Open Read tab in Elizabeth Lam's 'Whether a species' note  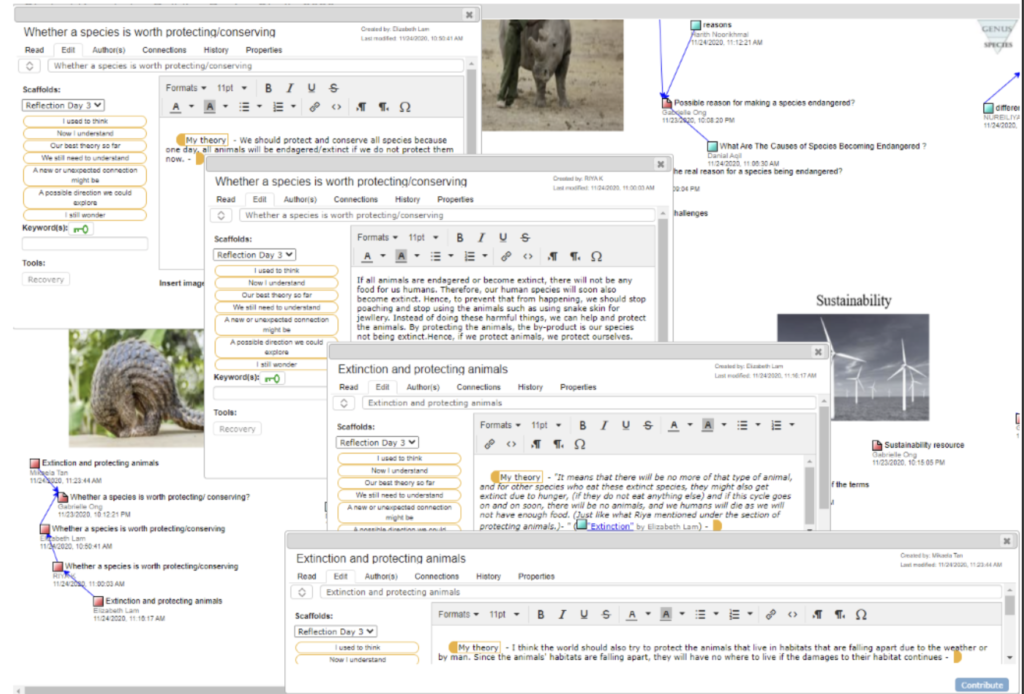pos(34,50)
